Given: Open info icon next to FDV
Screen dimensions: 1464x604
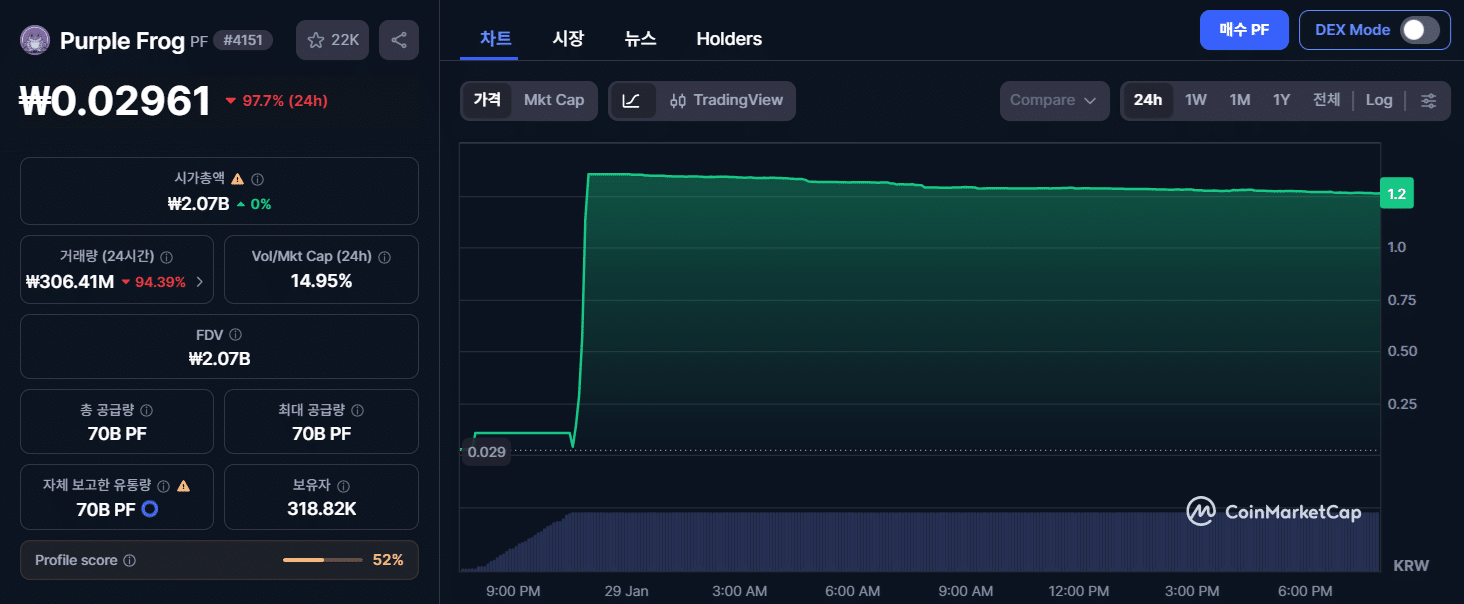Looking at the screenshot, I should [236, 335].
